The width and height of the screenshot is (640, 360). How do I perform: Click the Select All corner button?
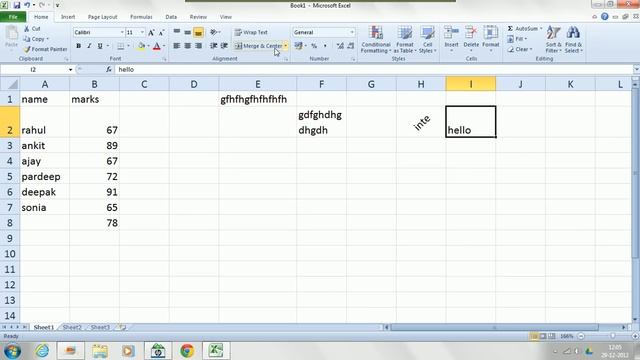[x=10, y=84]
